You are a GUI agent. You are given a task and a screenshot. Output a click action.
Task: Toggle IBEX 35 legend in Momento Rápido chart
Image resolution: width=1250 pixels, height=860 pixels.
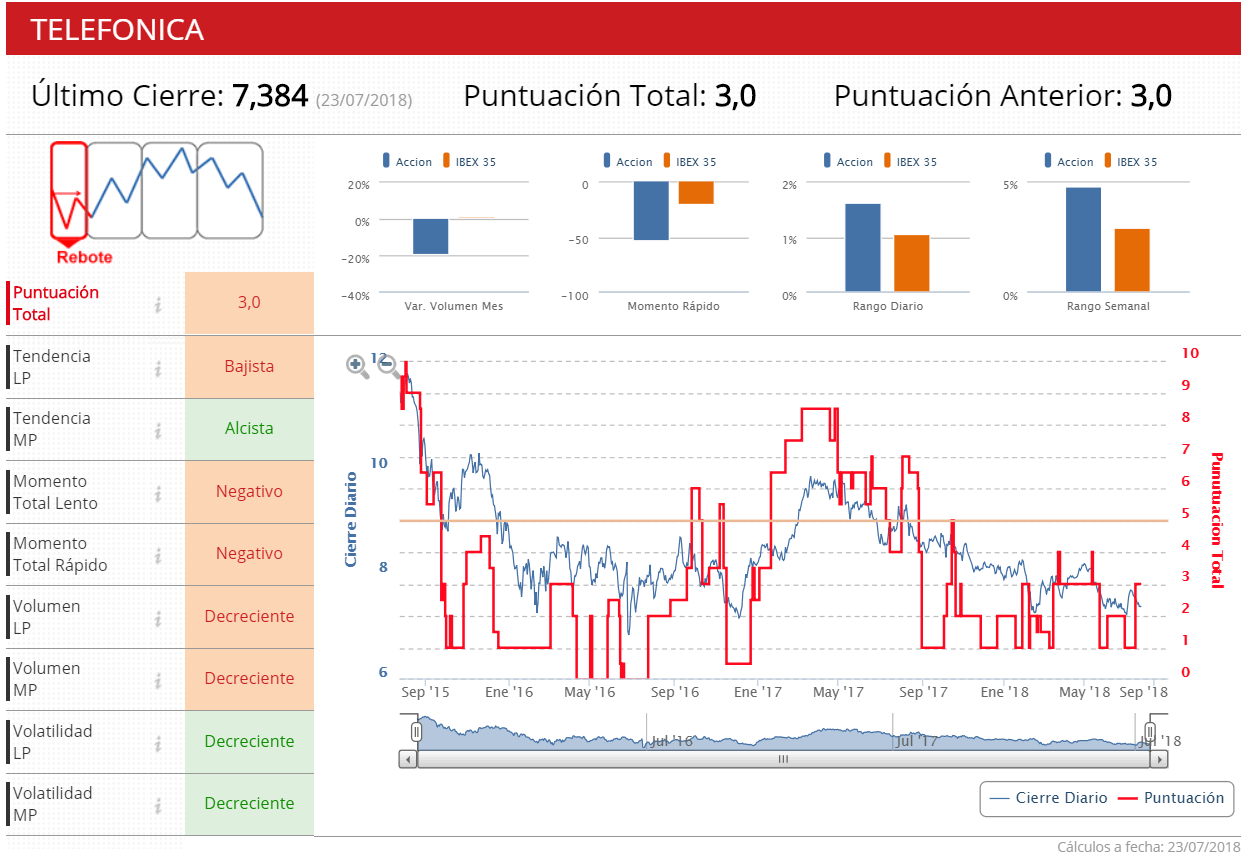689,162
